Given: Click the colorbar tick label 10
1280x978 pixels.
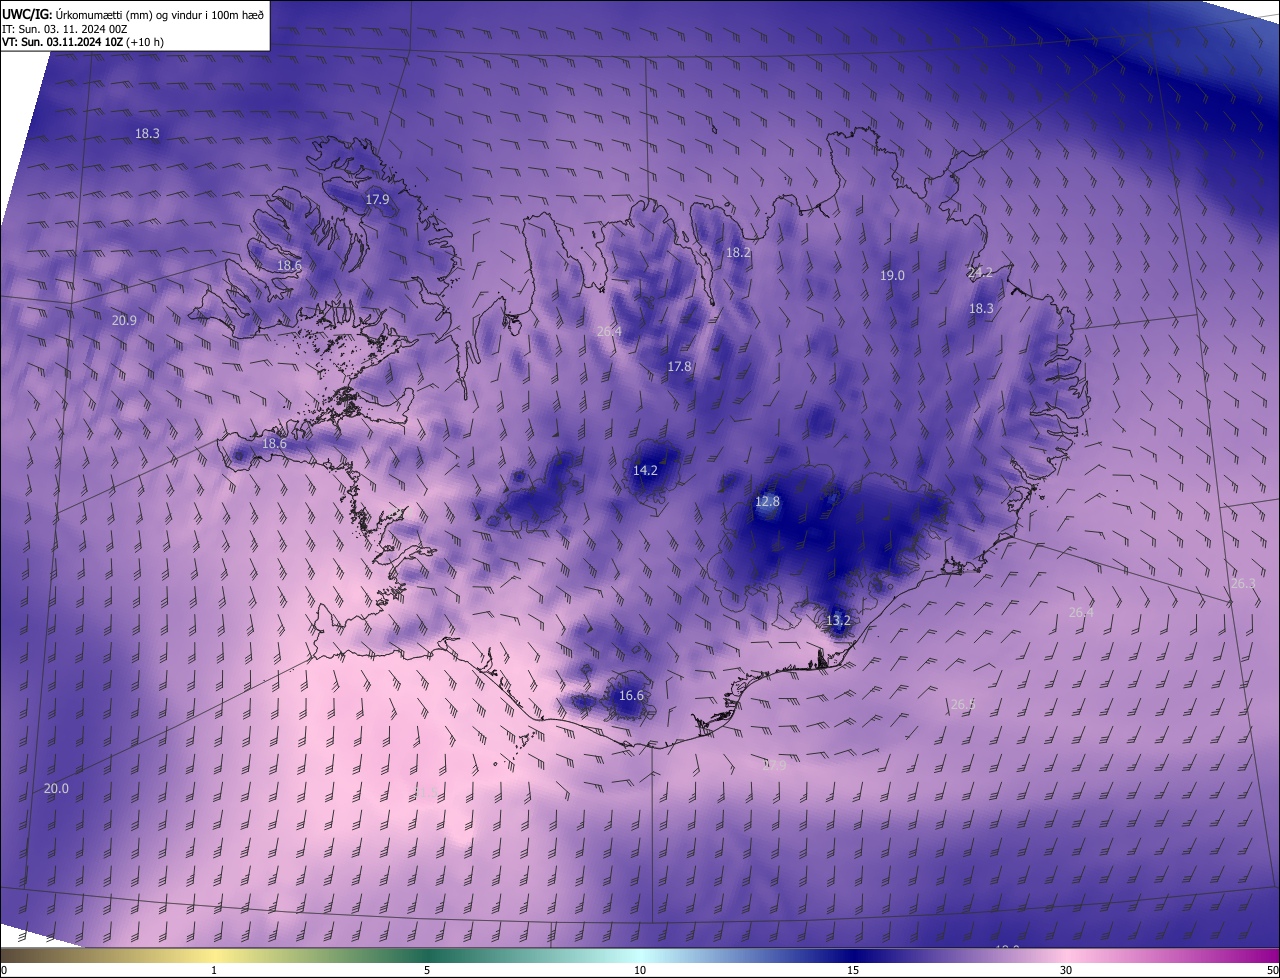Looking at the screenshot, I should point(640,970).
